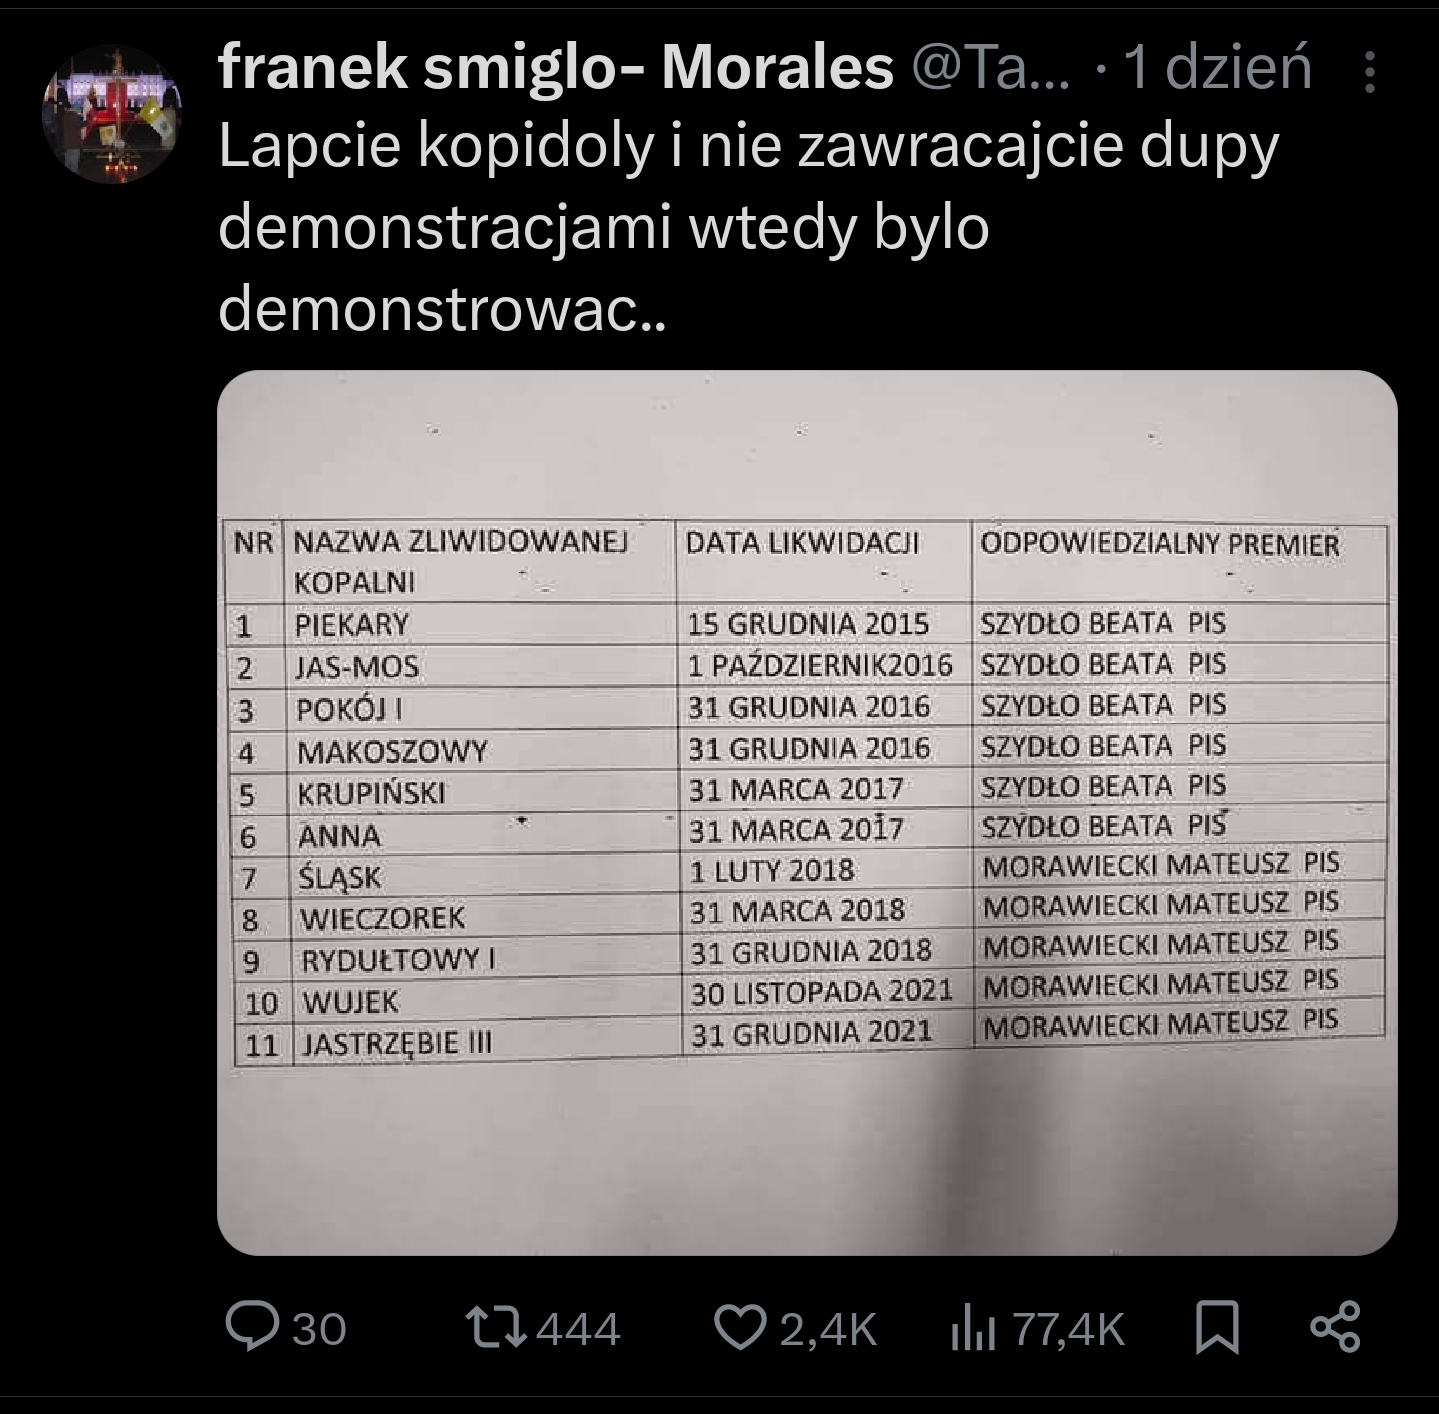Click the WUJEK row in the image
The width and height of the screenshot is (1439, 1414).
[350, 1002]
